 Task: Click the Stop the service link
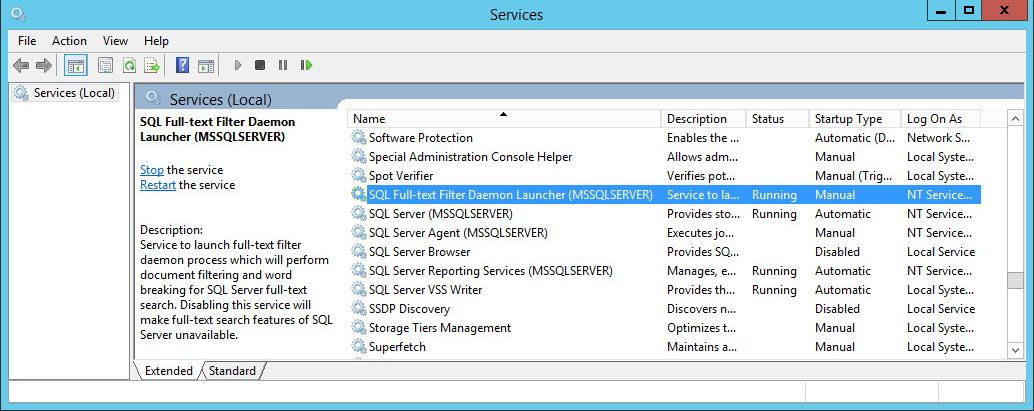[x=151, y=170]
